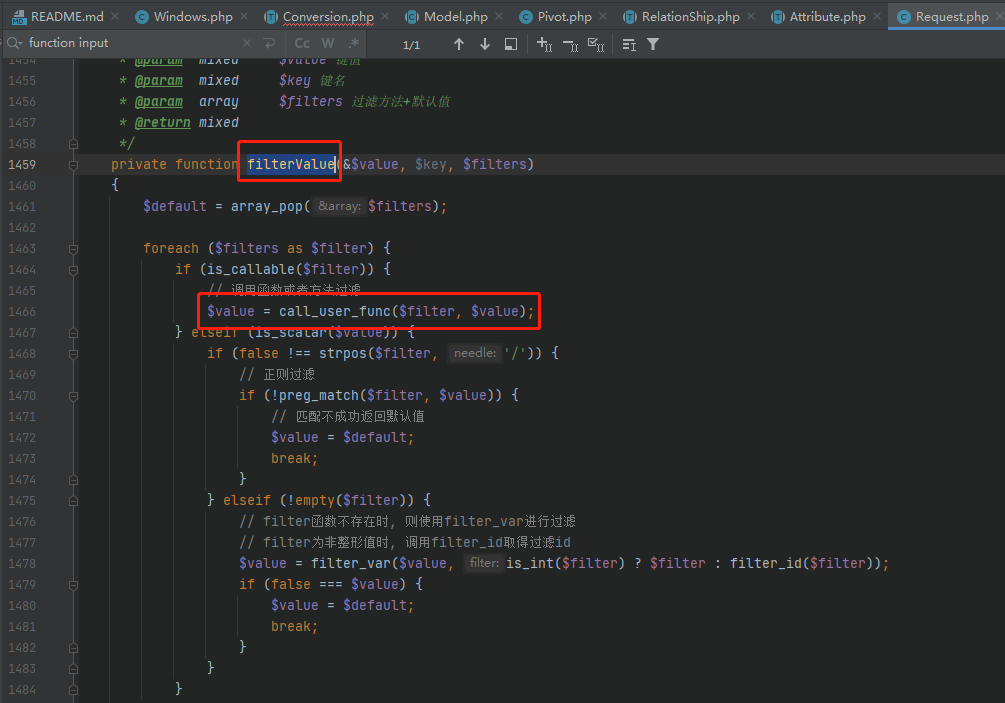Open the magnifier search history dropdown

point(16,43)
